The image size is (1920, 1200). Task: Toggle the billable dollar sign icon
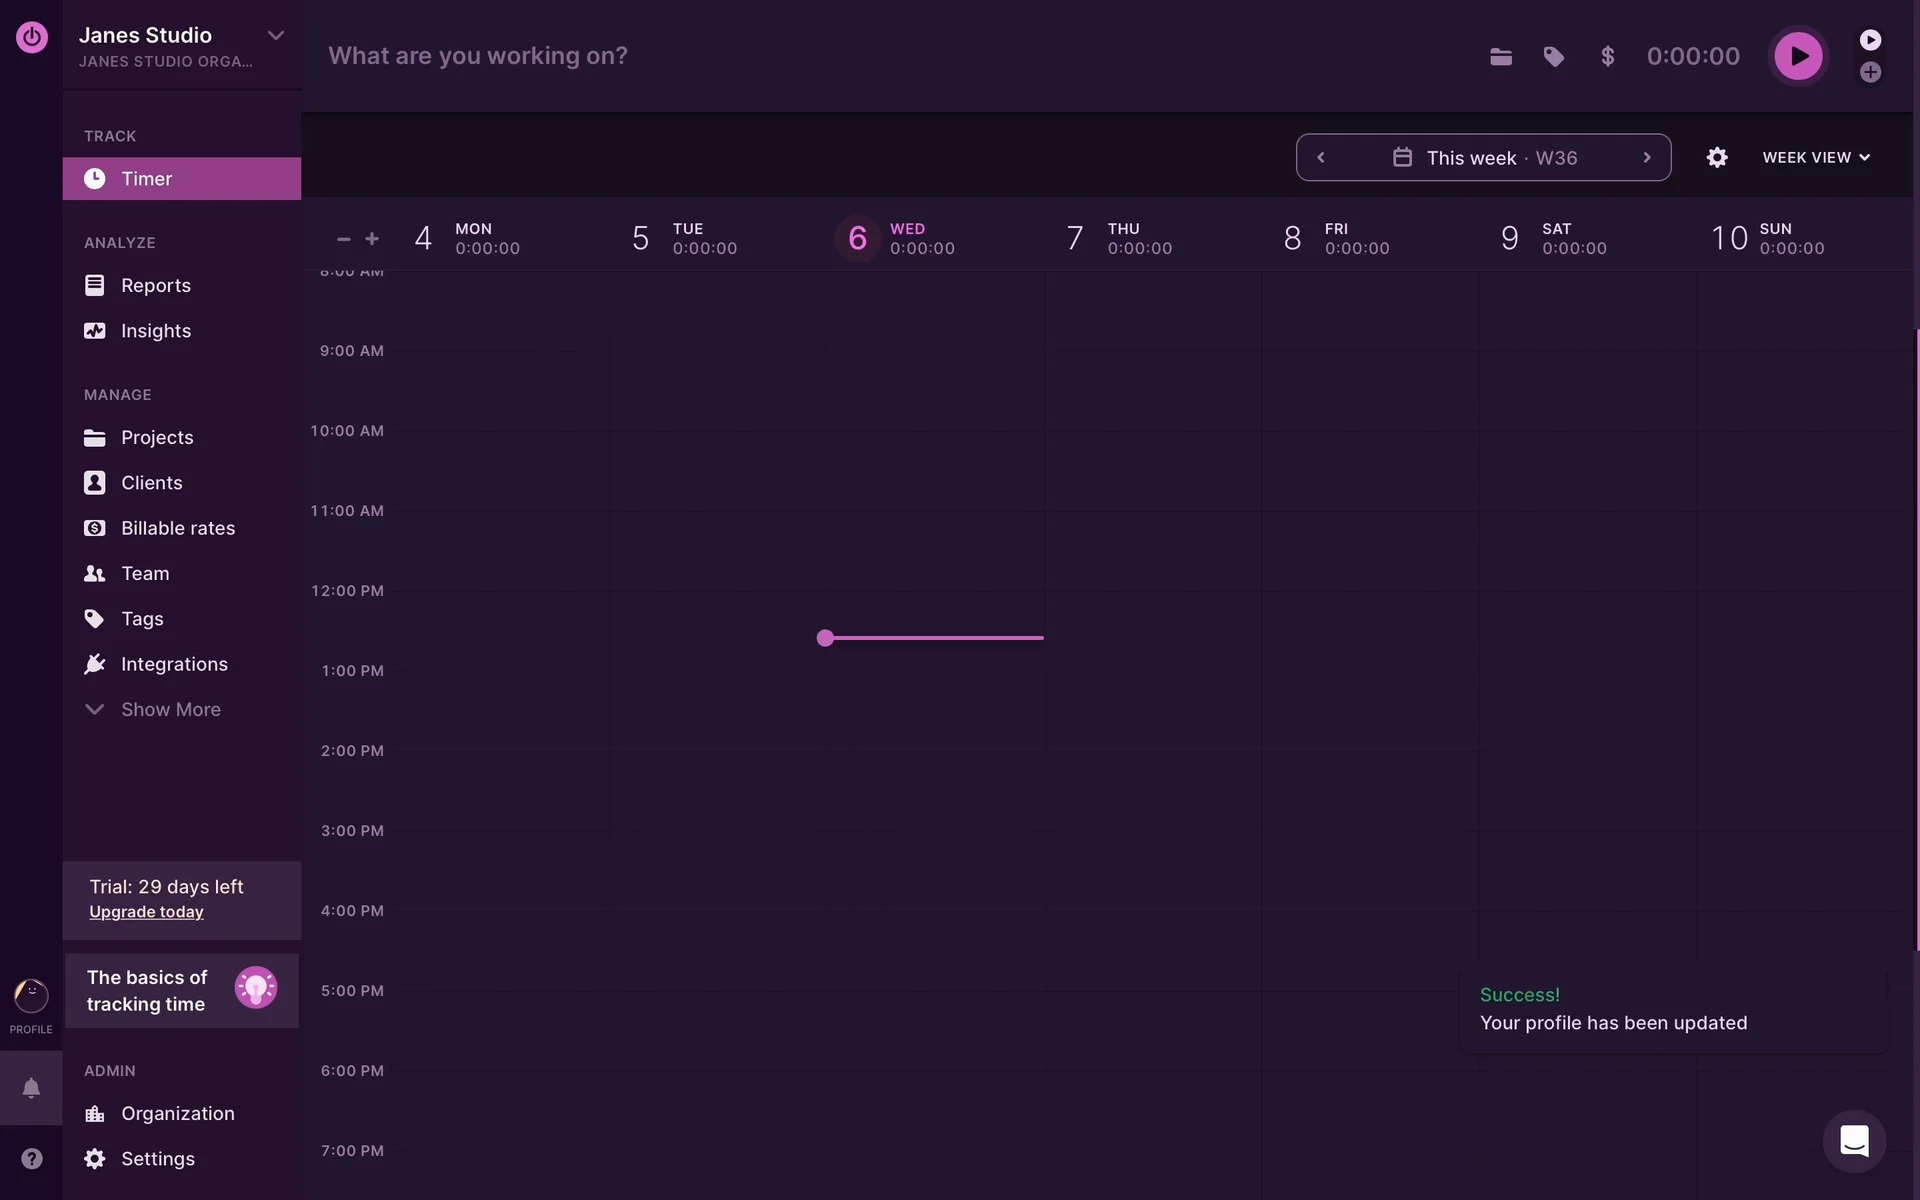pos(1607,57)
